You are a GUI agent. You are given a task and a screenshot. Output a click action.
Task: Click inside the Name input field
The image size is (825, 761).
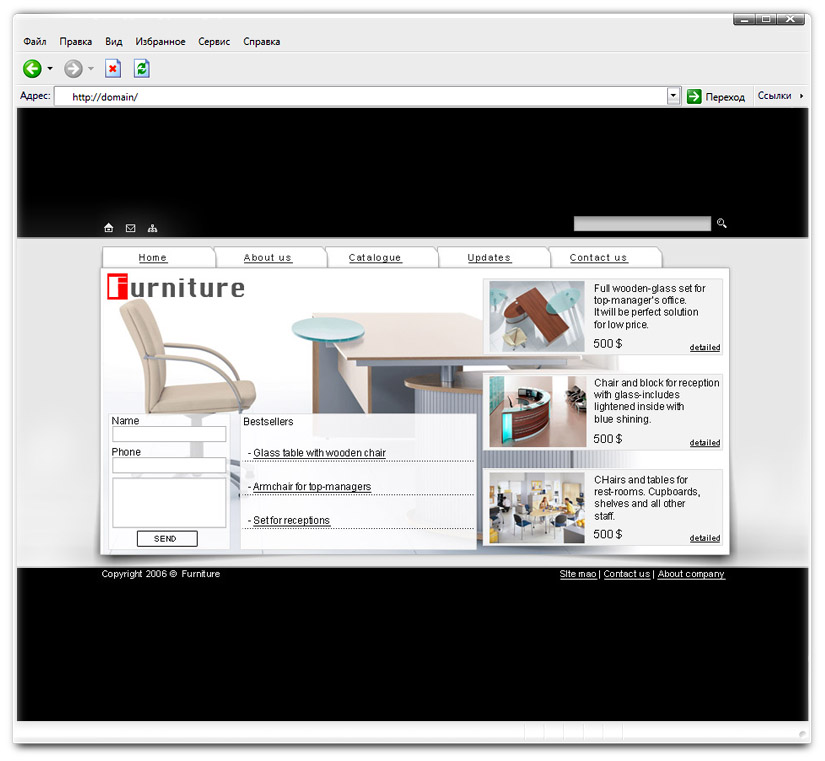point(169,435)
